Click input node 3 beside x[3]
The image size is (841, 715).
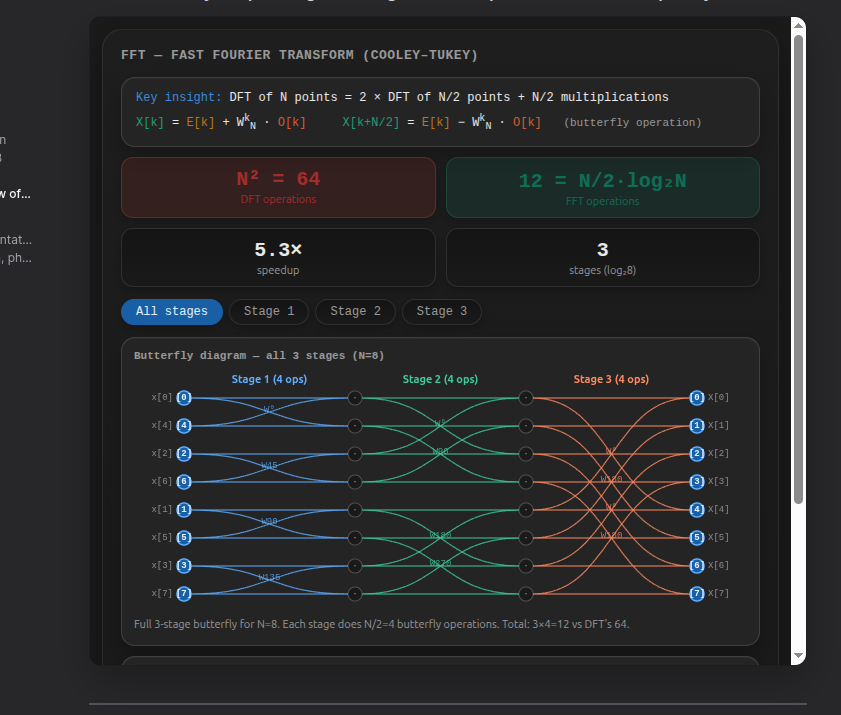[x=184, y=565]
